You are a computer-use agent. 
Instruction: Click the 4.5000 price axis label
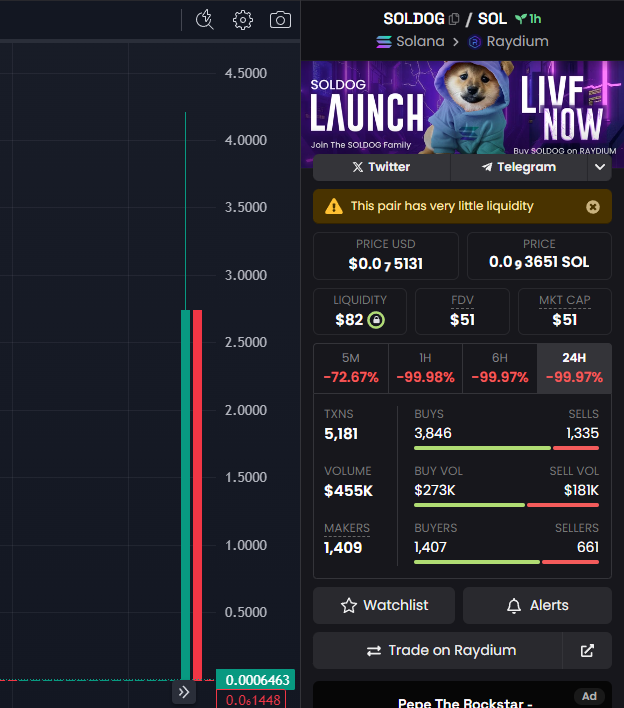click(246, 73)
